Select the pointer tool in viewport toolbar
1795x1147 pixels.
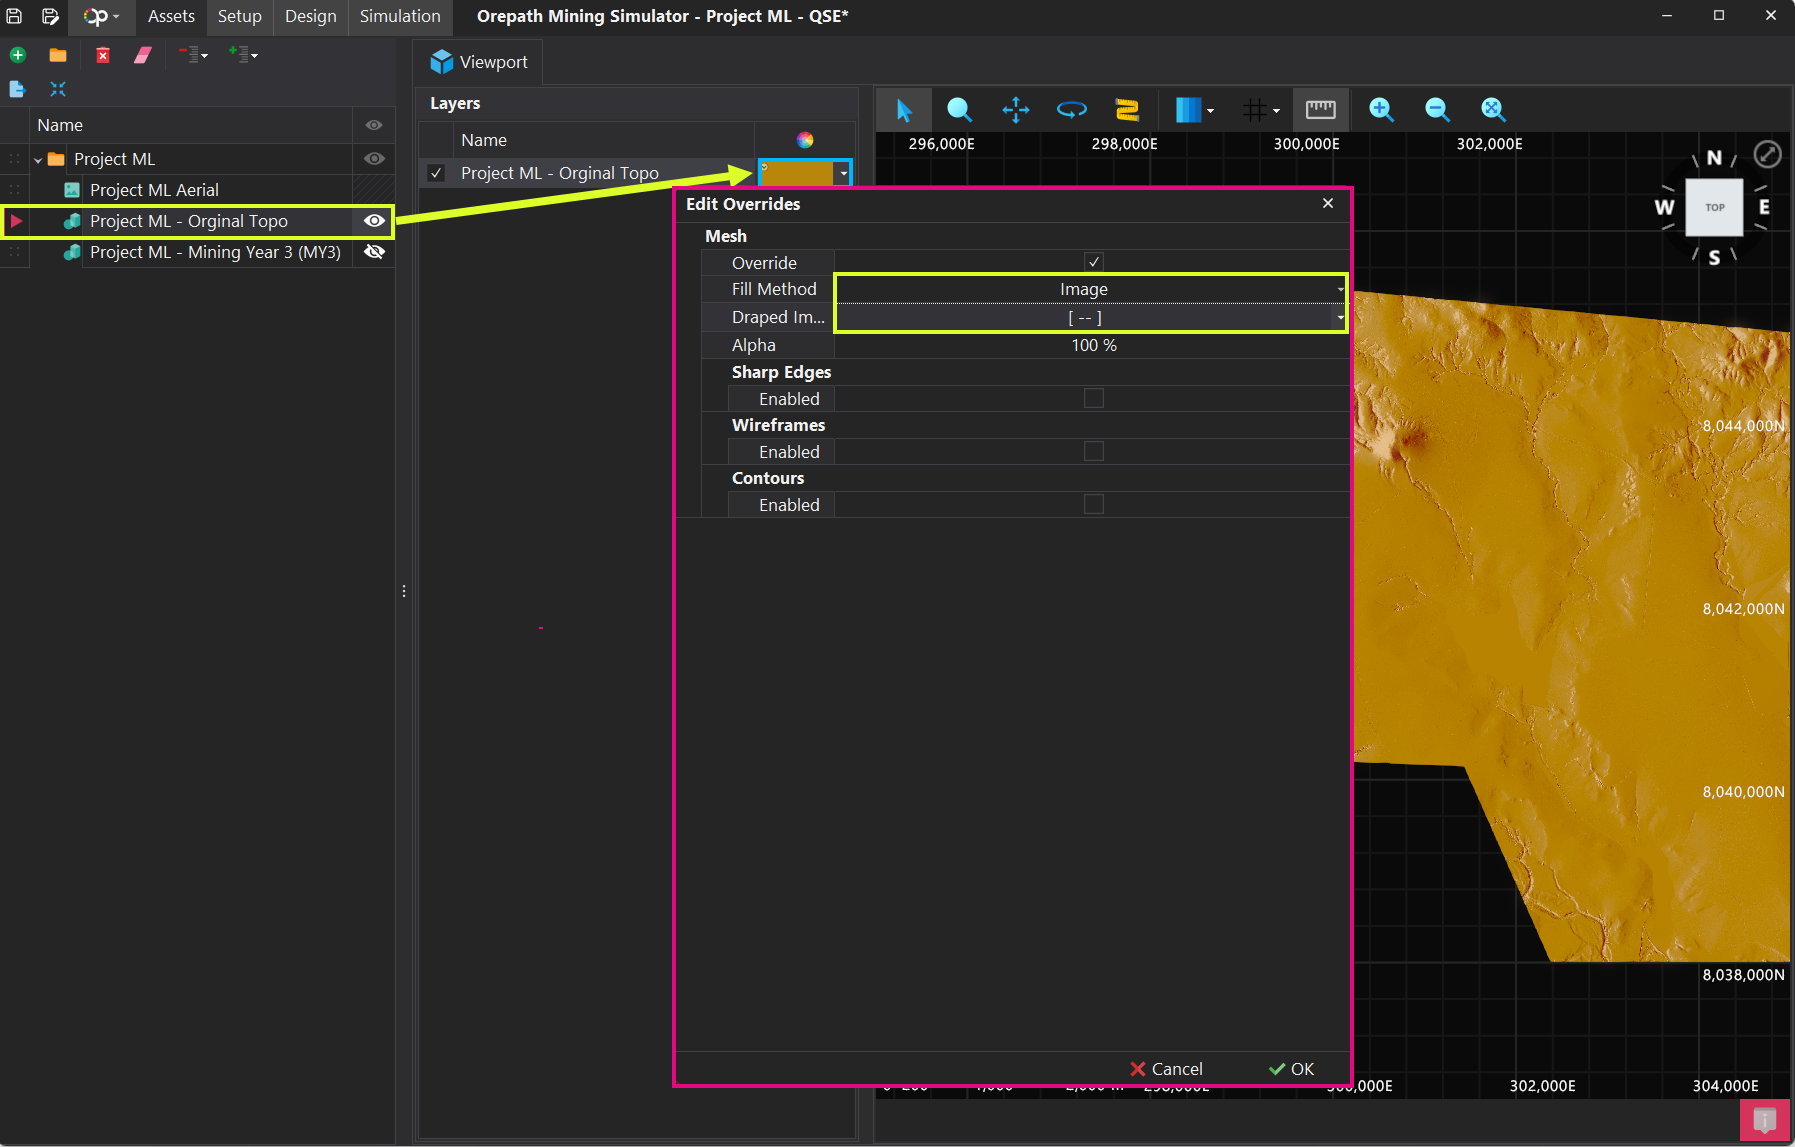[904, 109]
